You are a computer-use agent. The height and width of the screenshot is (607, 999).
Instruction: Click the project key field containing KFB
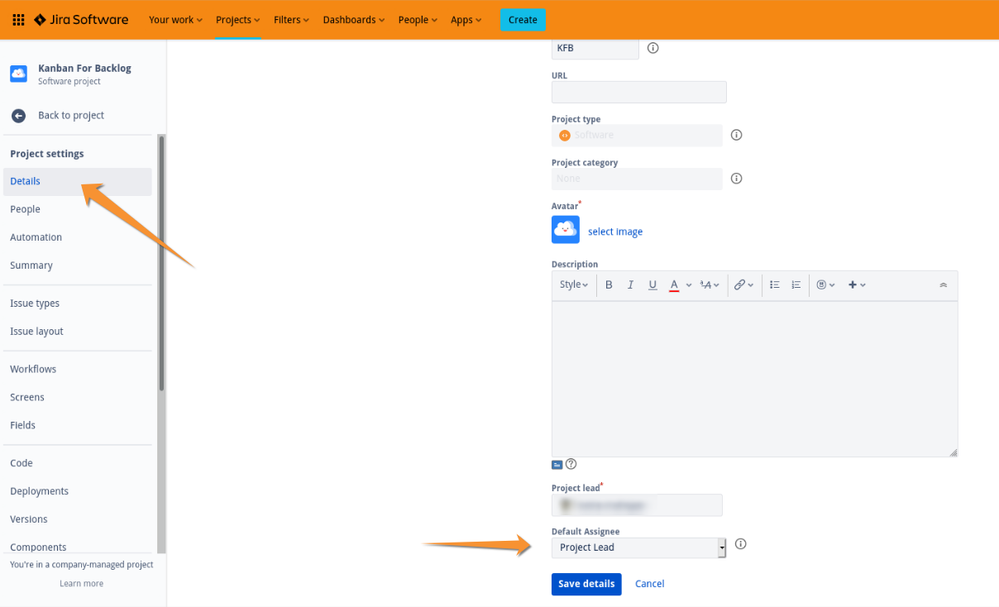[x=595, y=49]
